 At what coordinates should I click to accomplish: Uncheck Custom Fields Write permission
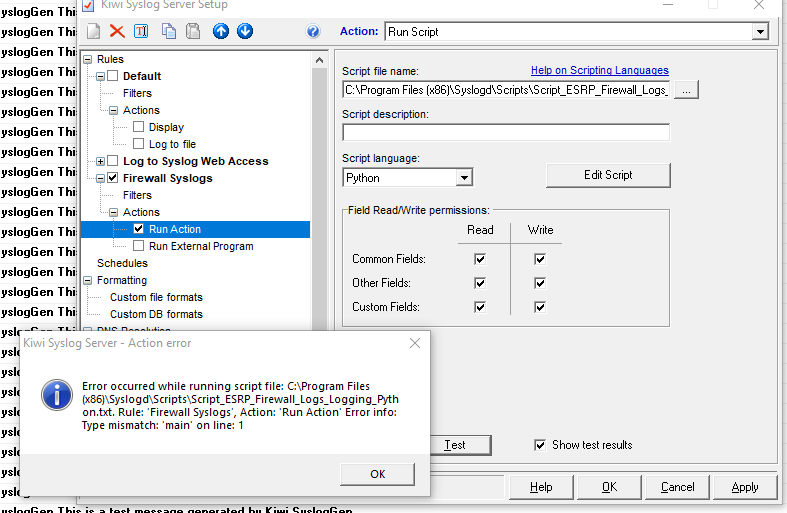[540, 307]
